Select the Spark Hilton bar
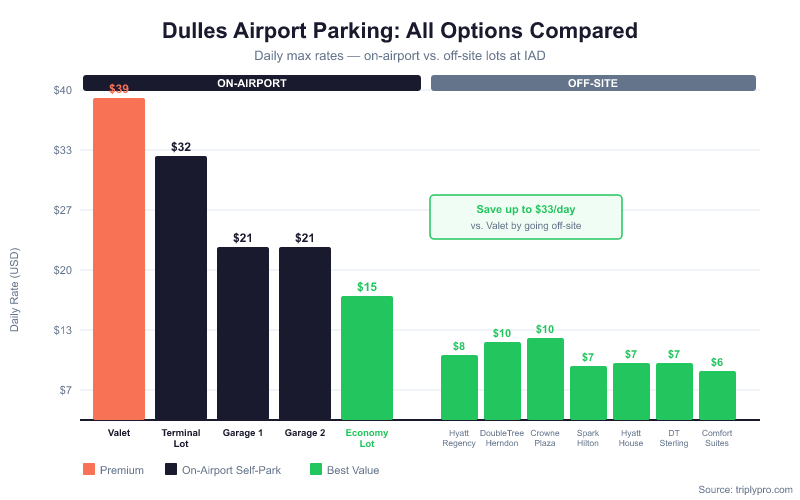The height and width of the screenshot is (500, 800). [588, 393]
